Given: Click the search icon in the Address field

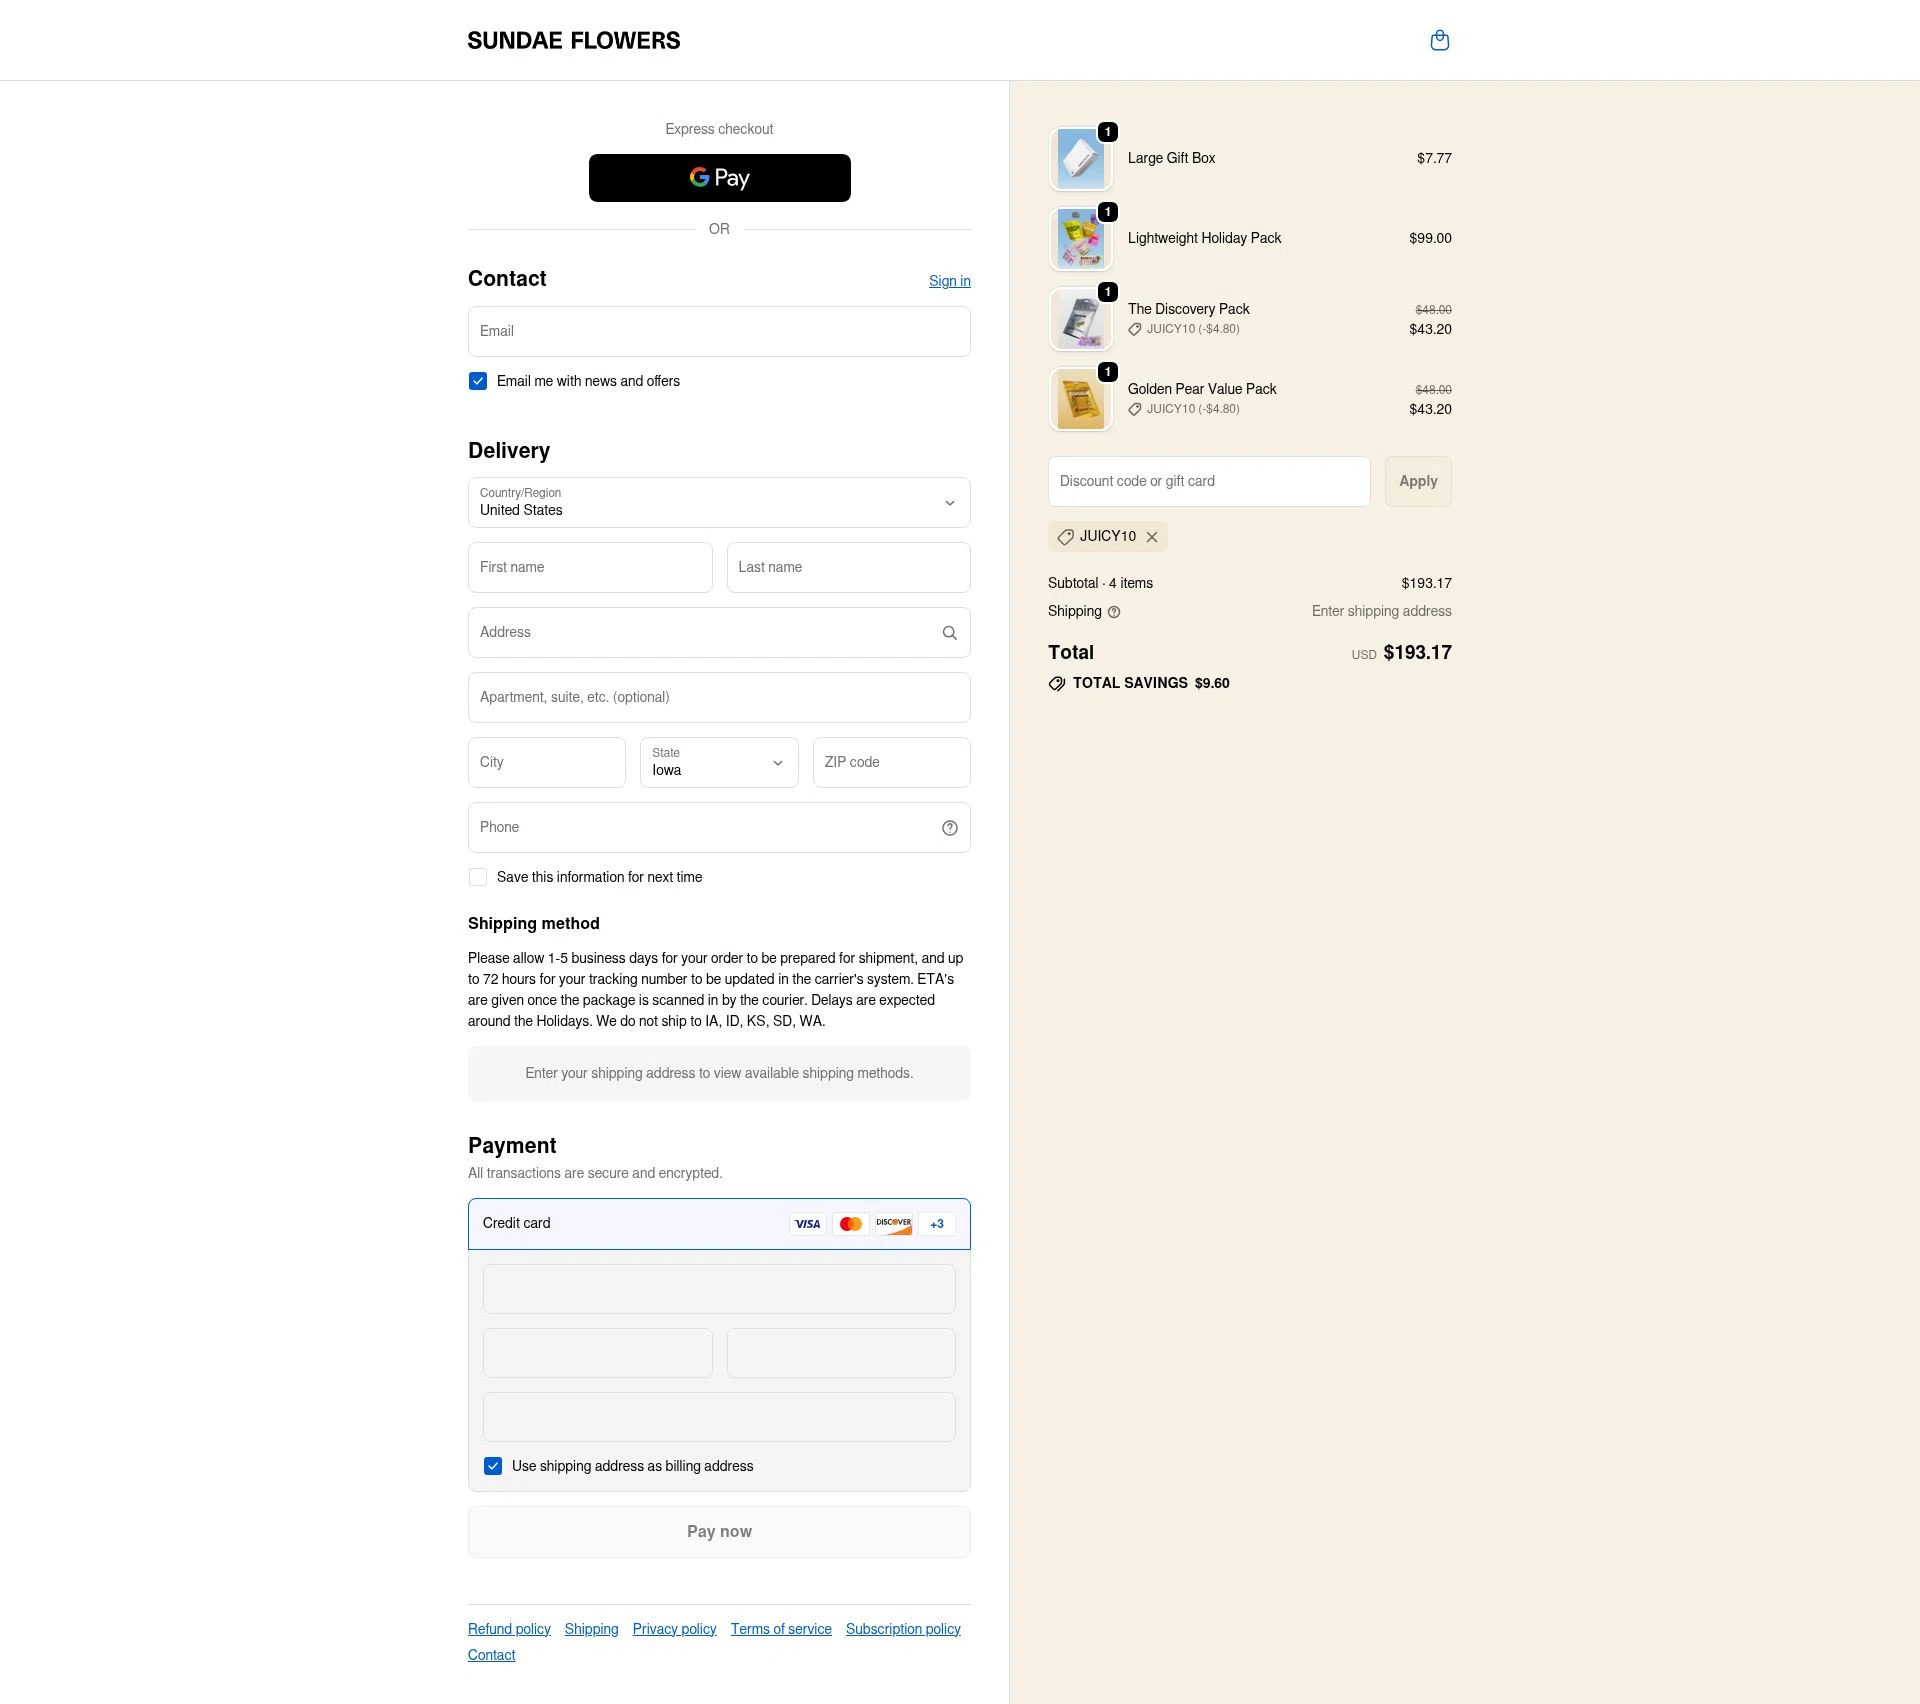Looking at the screenshot, I should (948, 632).
